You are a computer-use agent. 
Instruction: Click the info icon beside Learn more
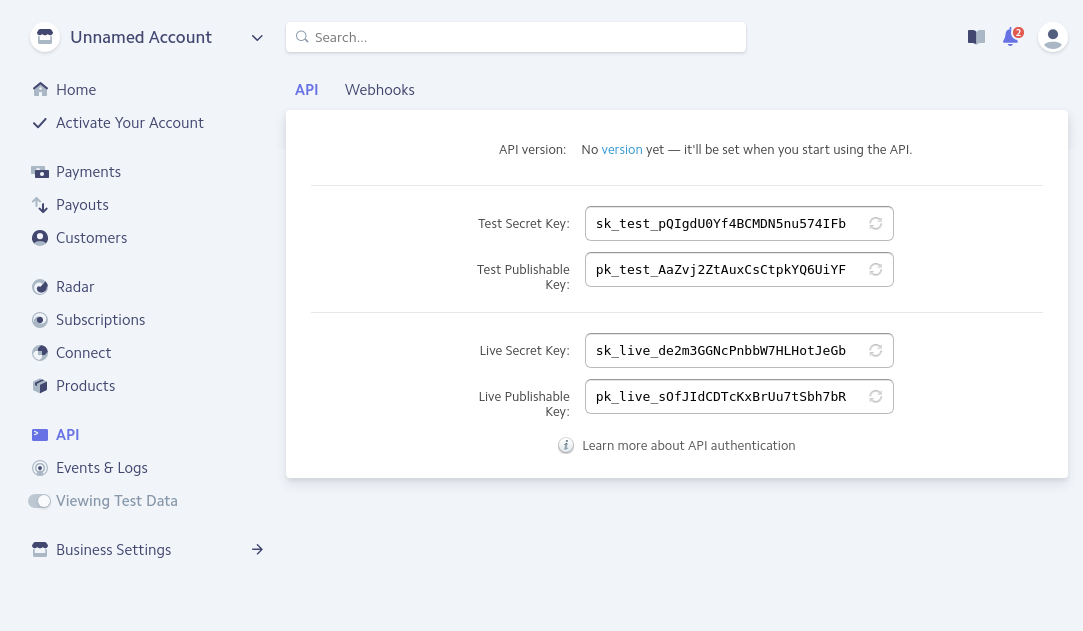tap(566, 446)
